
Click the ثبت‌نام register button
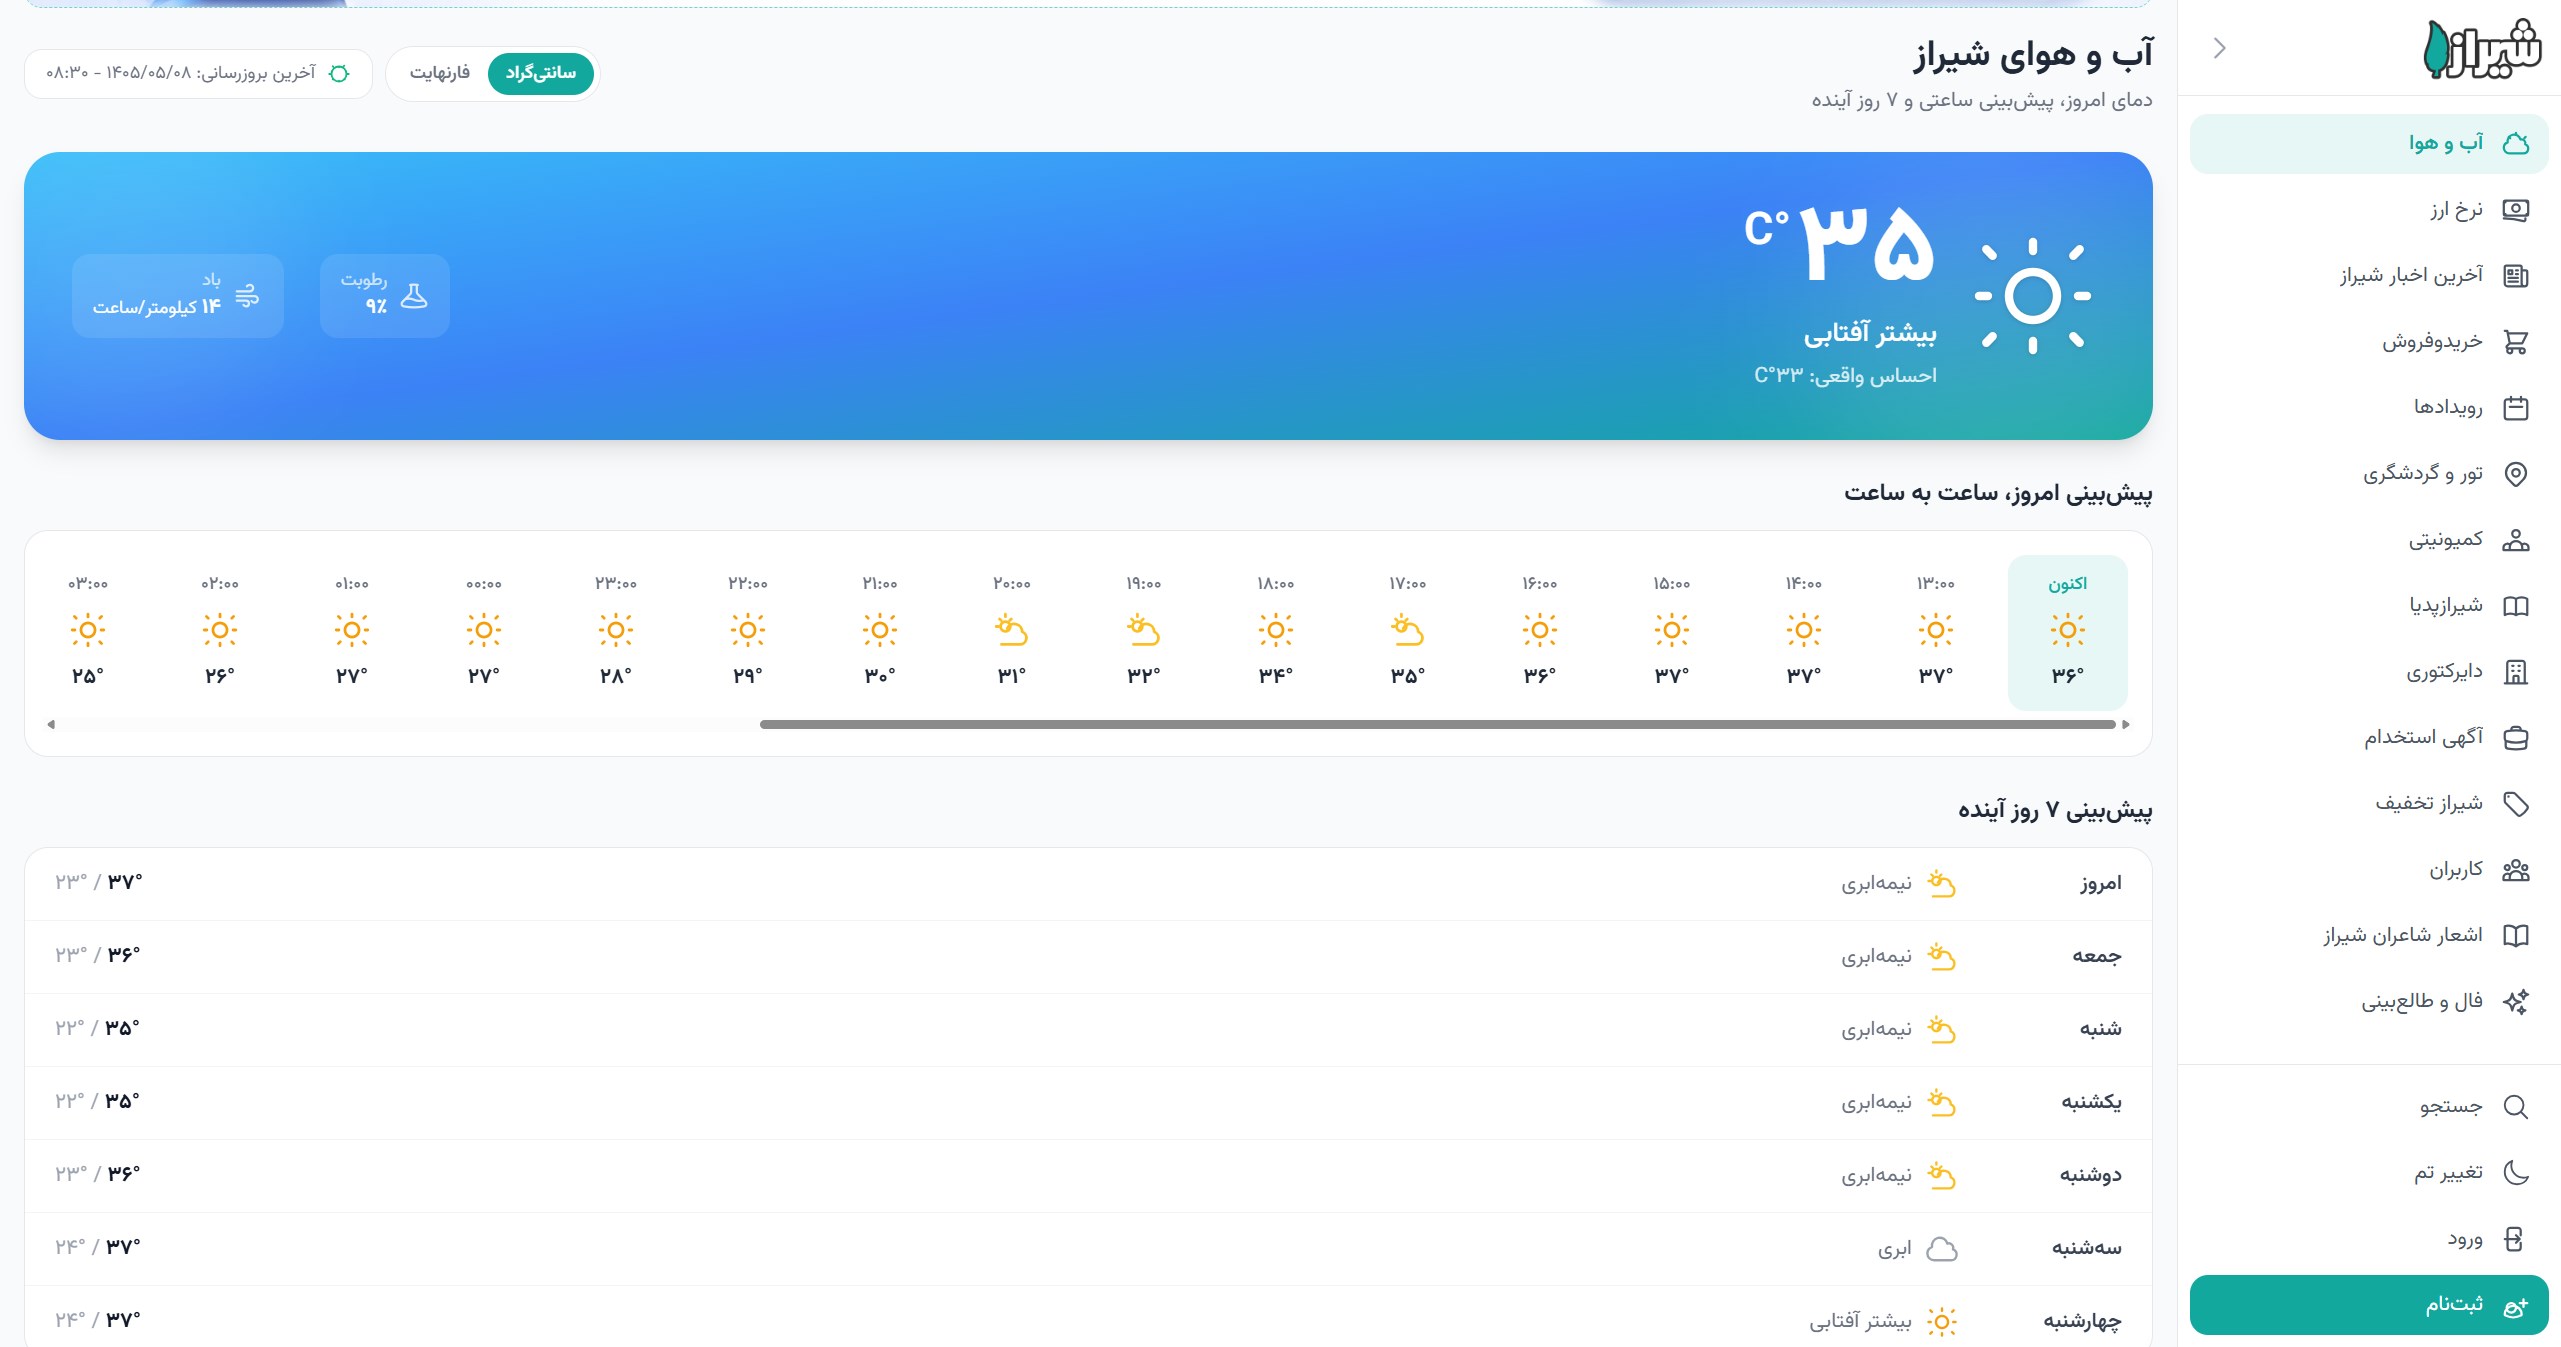(2369, 1305)
